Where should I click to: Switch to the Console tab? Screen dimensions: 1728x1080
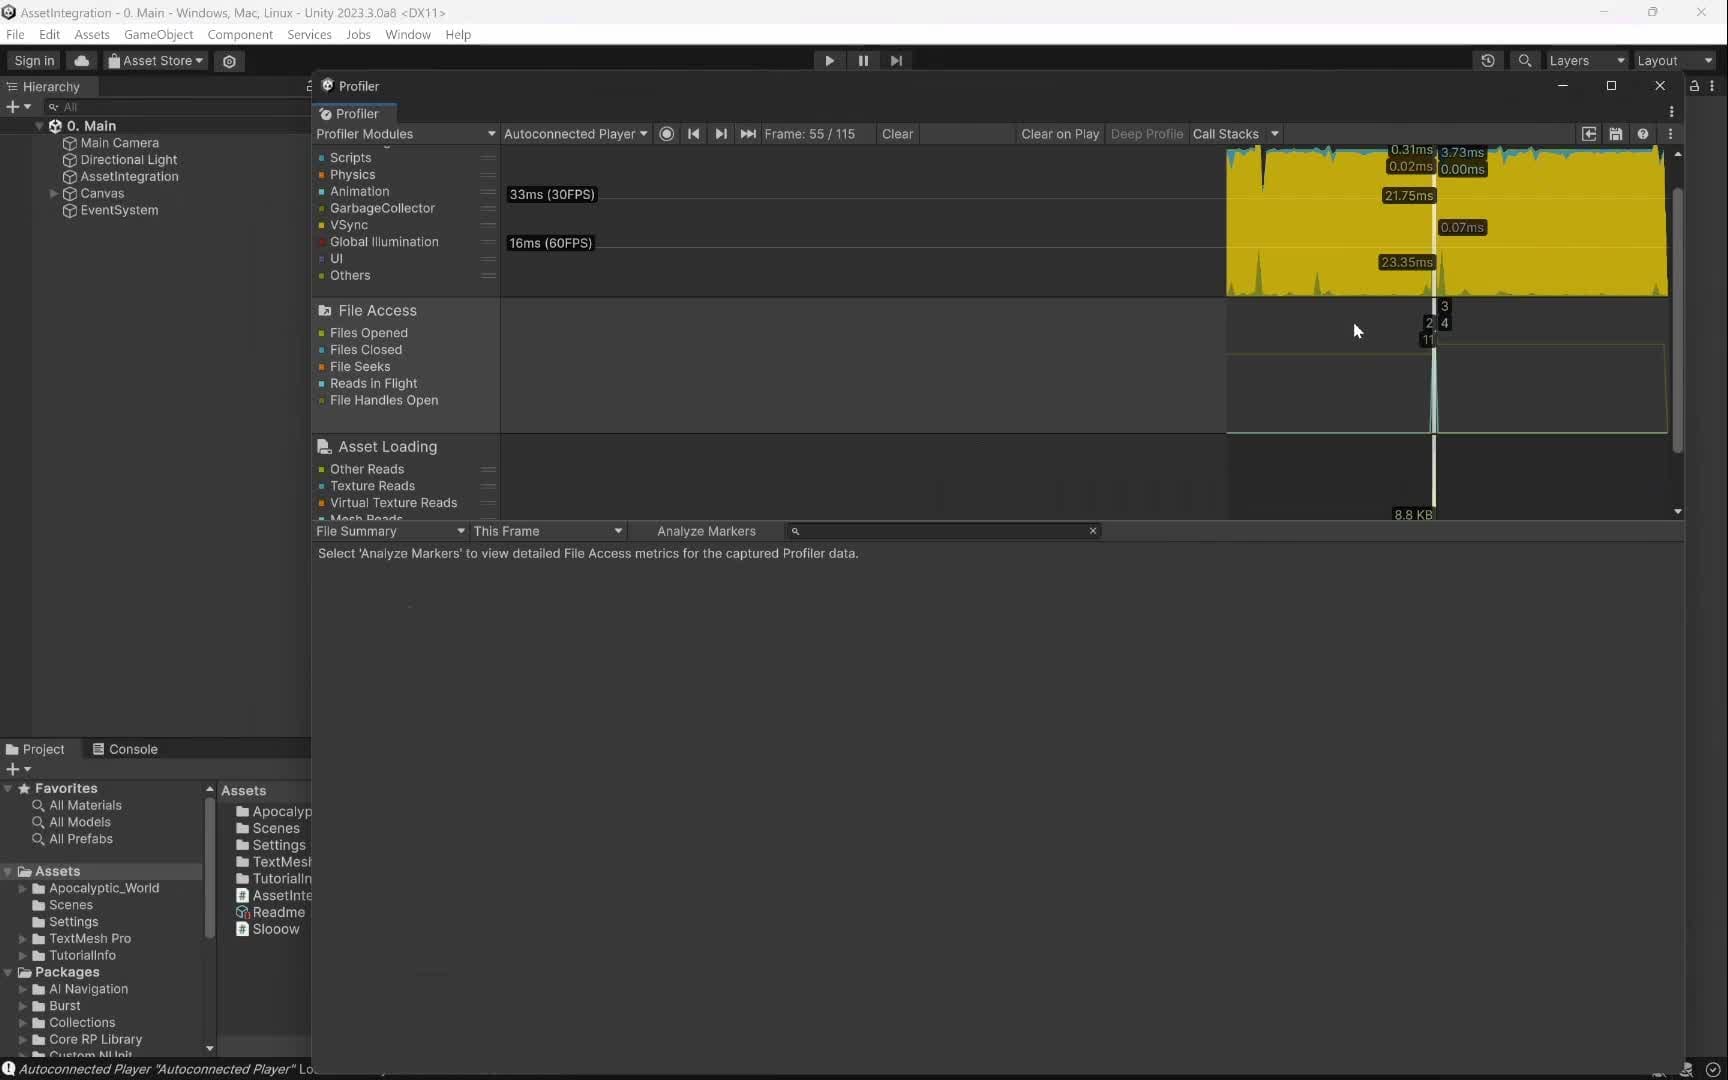tap(133, 748)
